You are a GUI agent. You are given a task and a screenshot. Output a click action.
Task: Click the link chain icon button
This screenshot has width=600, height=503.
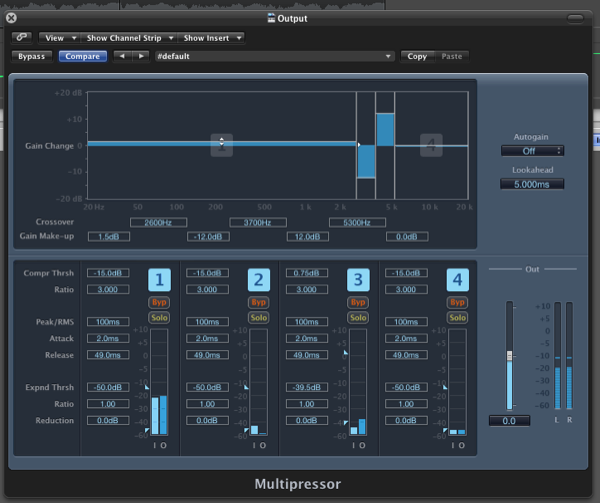[22, 37]
